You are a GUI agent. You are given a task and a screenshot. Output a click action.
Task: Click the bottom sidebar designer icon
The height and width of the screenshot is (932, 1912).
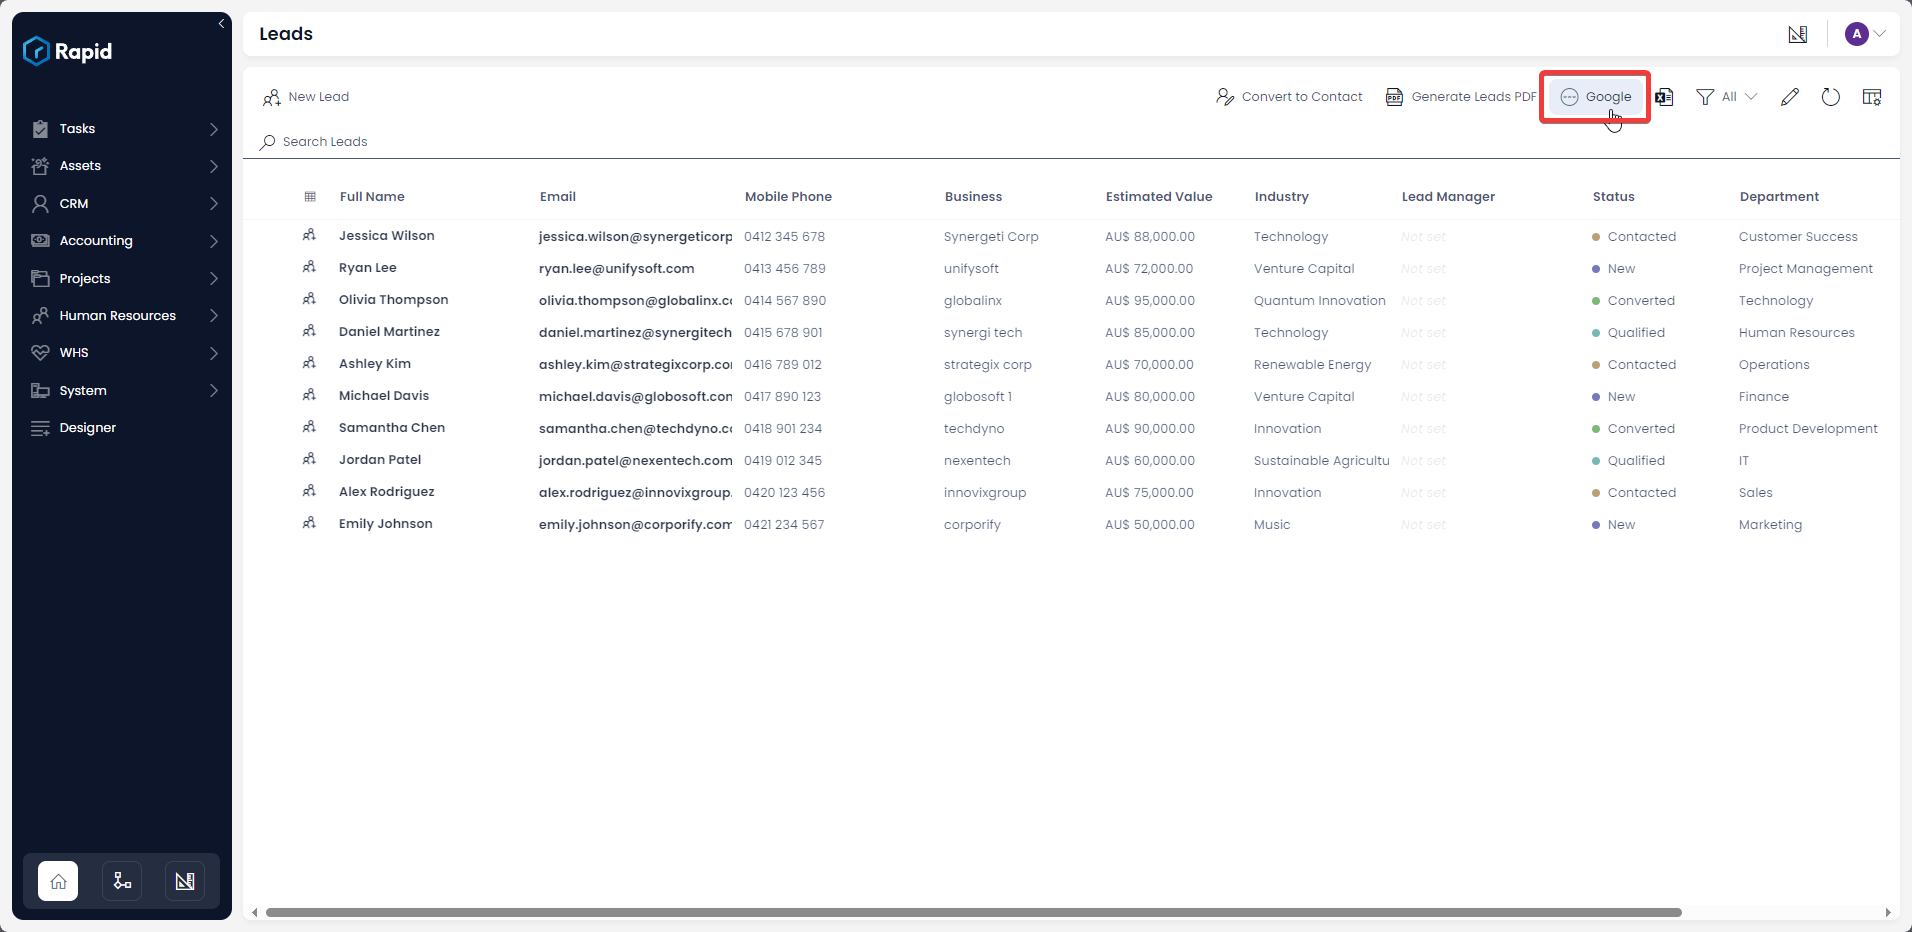click(x=185, y=881)
